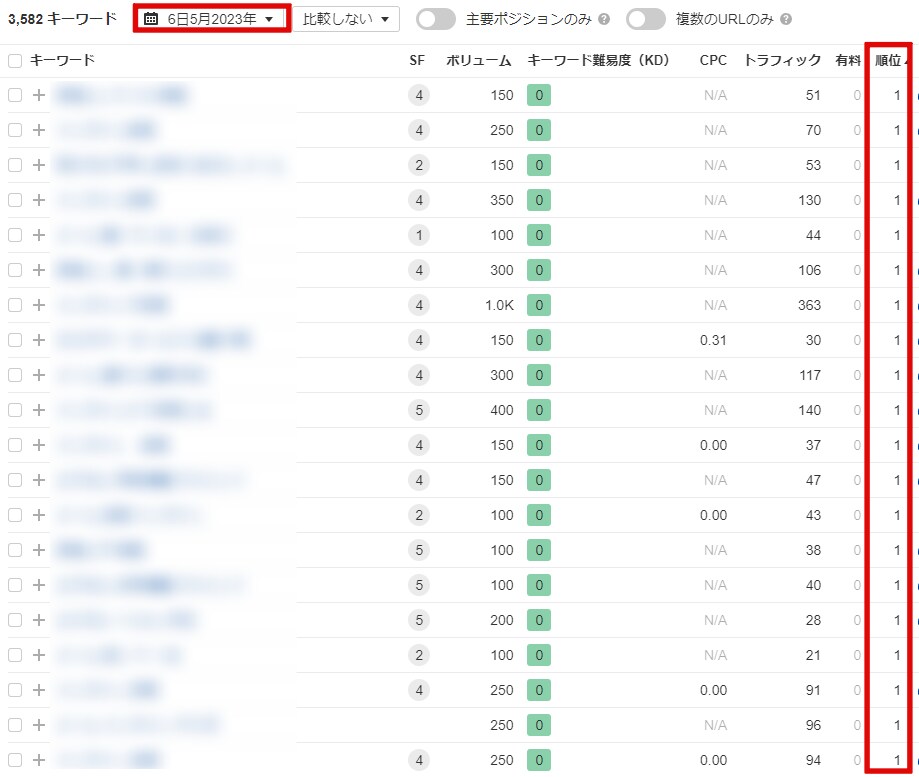Screen dimensions: 919x777
Task: Open blurred keyword link in traffic 30 row
Action: click(154, 340)
